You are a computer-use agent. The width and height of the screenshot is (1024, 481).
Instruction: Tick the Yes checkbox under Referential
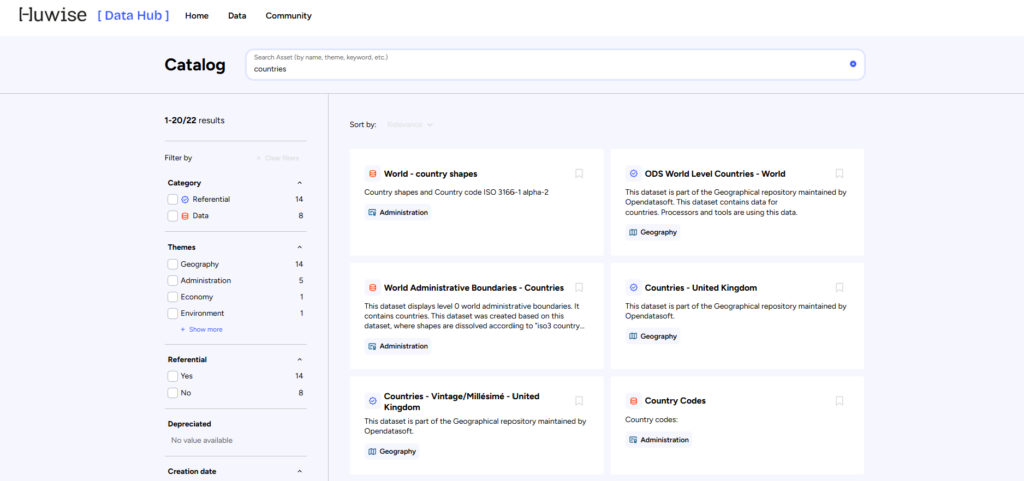tap(173, 376)
